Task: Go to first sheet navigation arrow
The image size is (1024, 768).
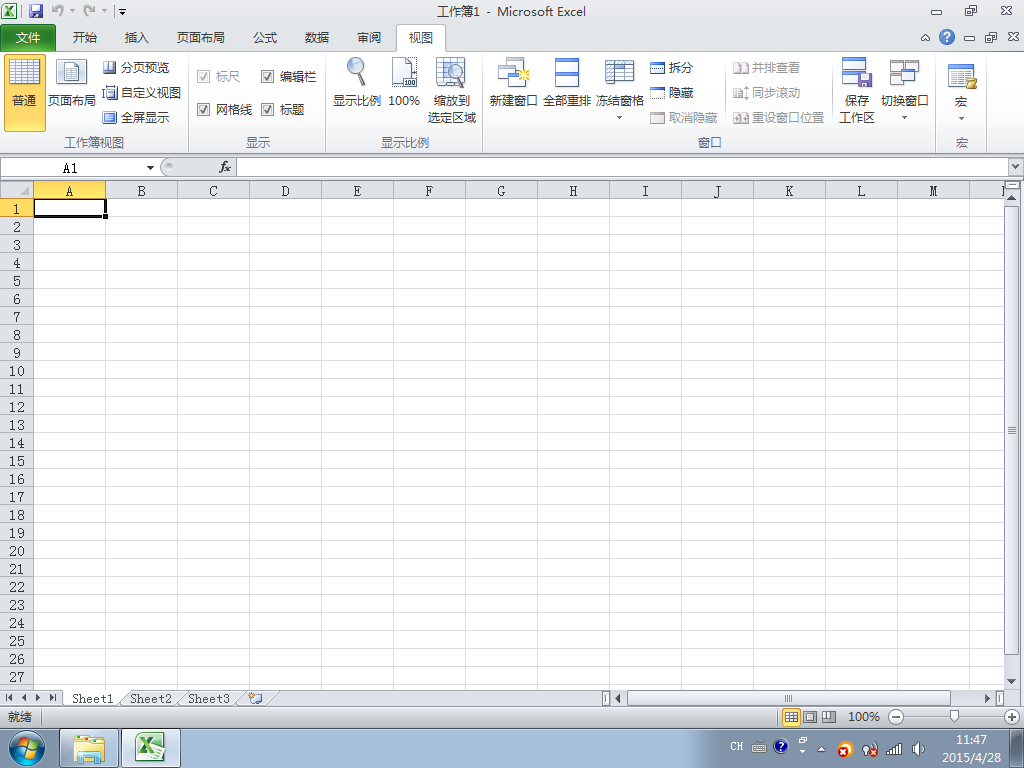Action: click(9, 698)
